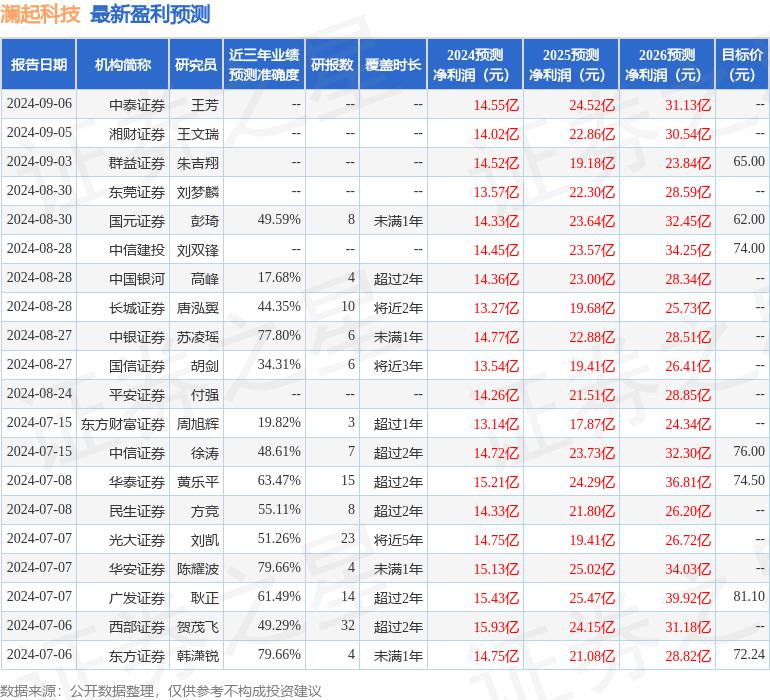
Task: Click target price 81.10
Action: (x=749, y=596)
